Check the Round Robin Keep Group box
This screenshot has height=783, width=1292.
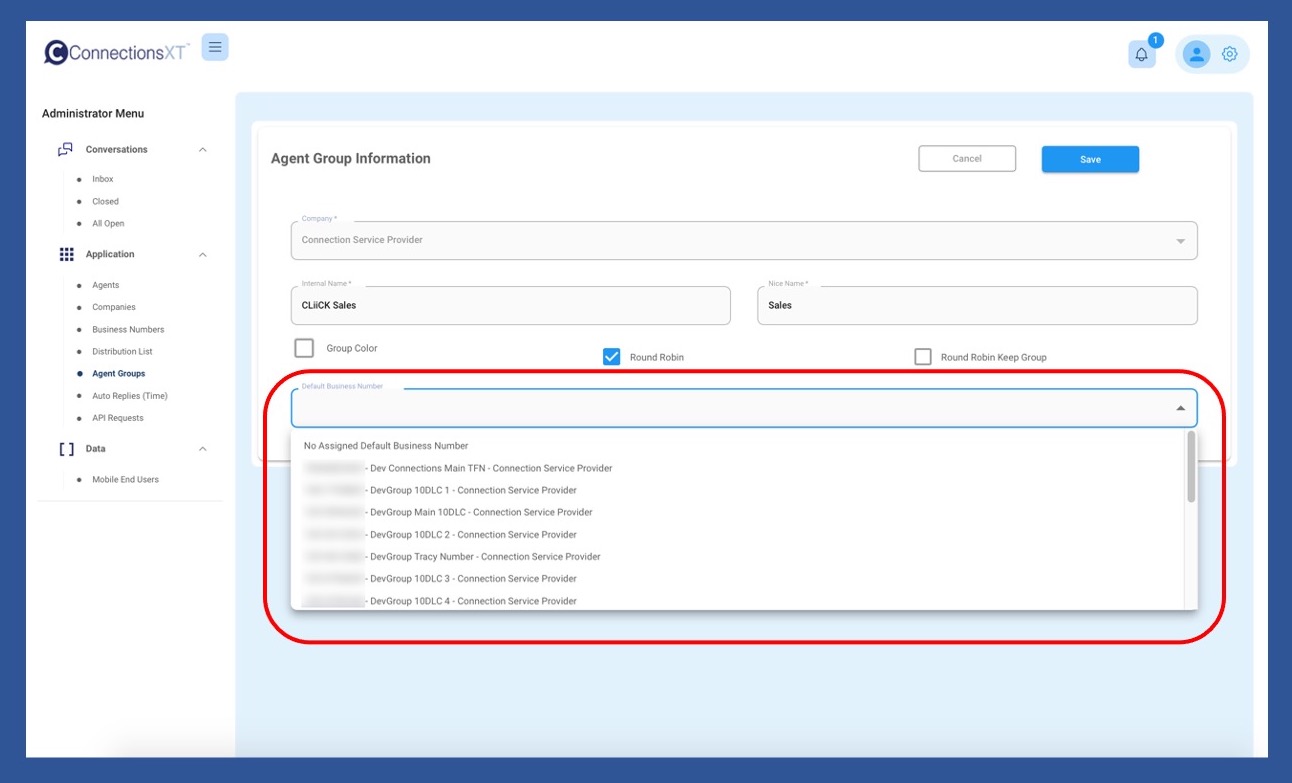click(x=923, y=357)
